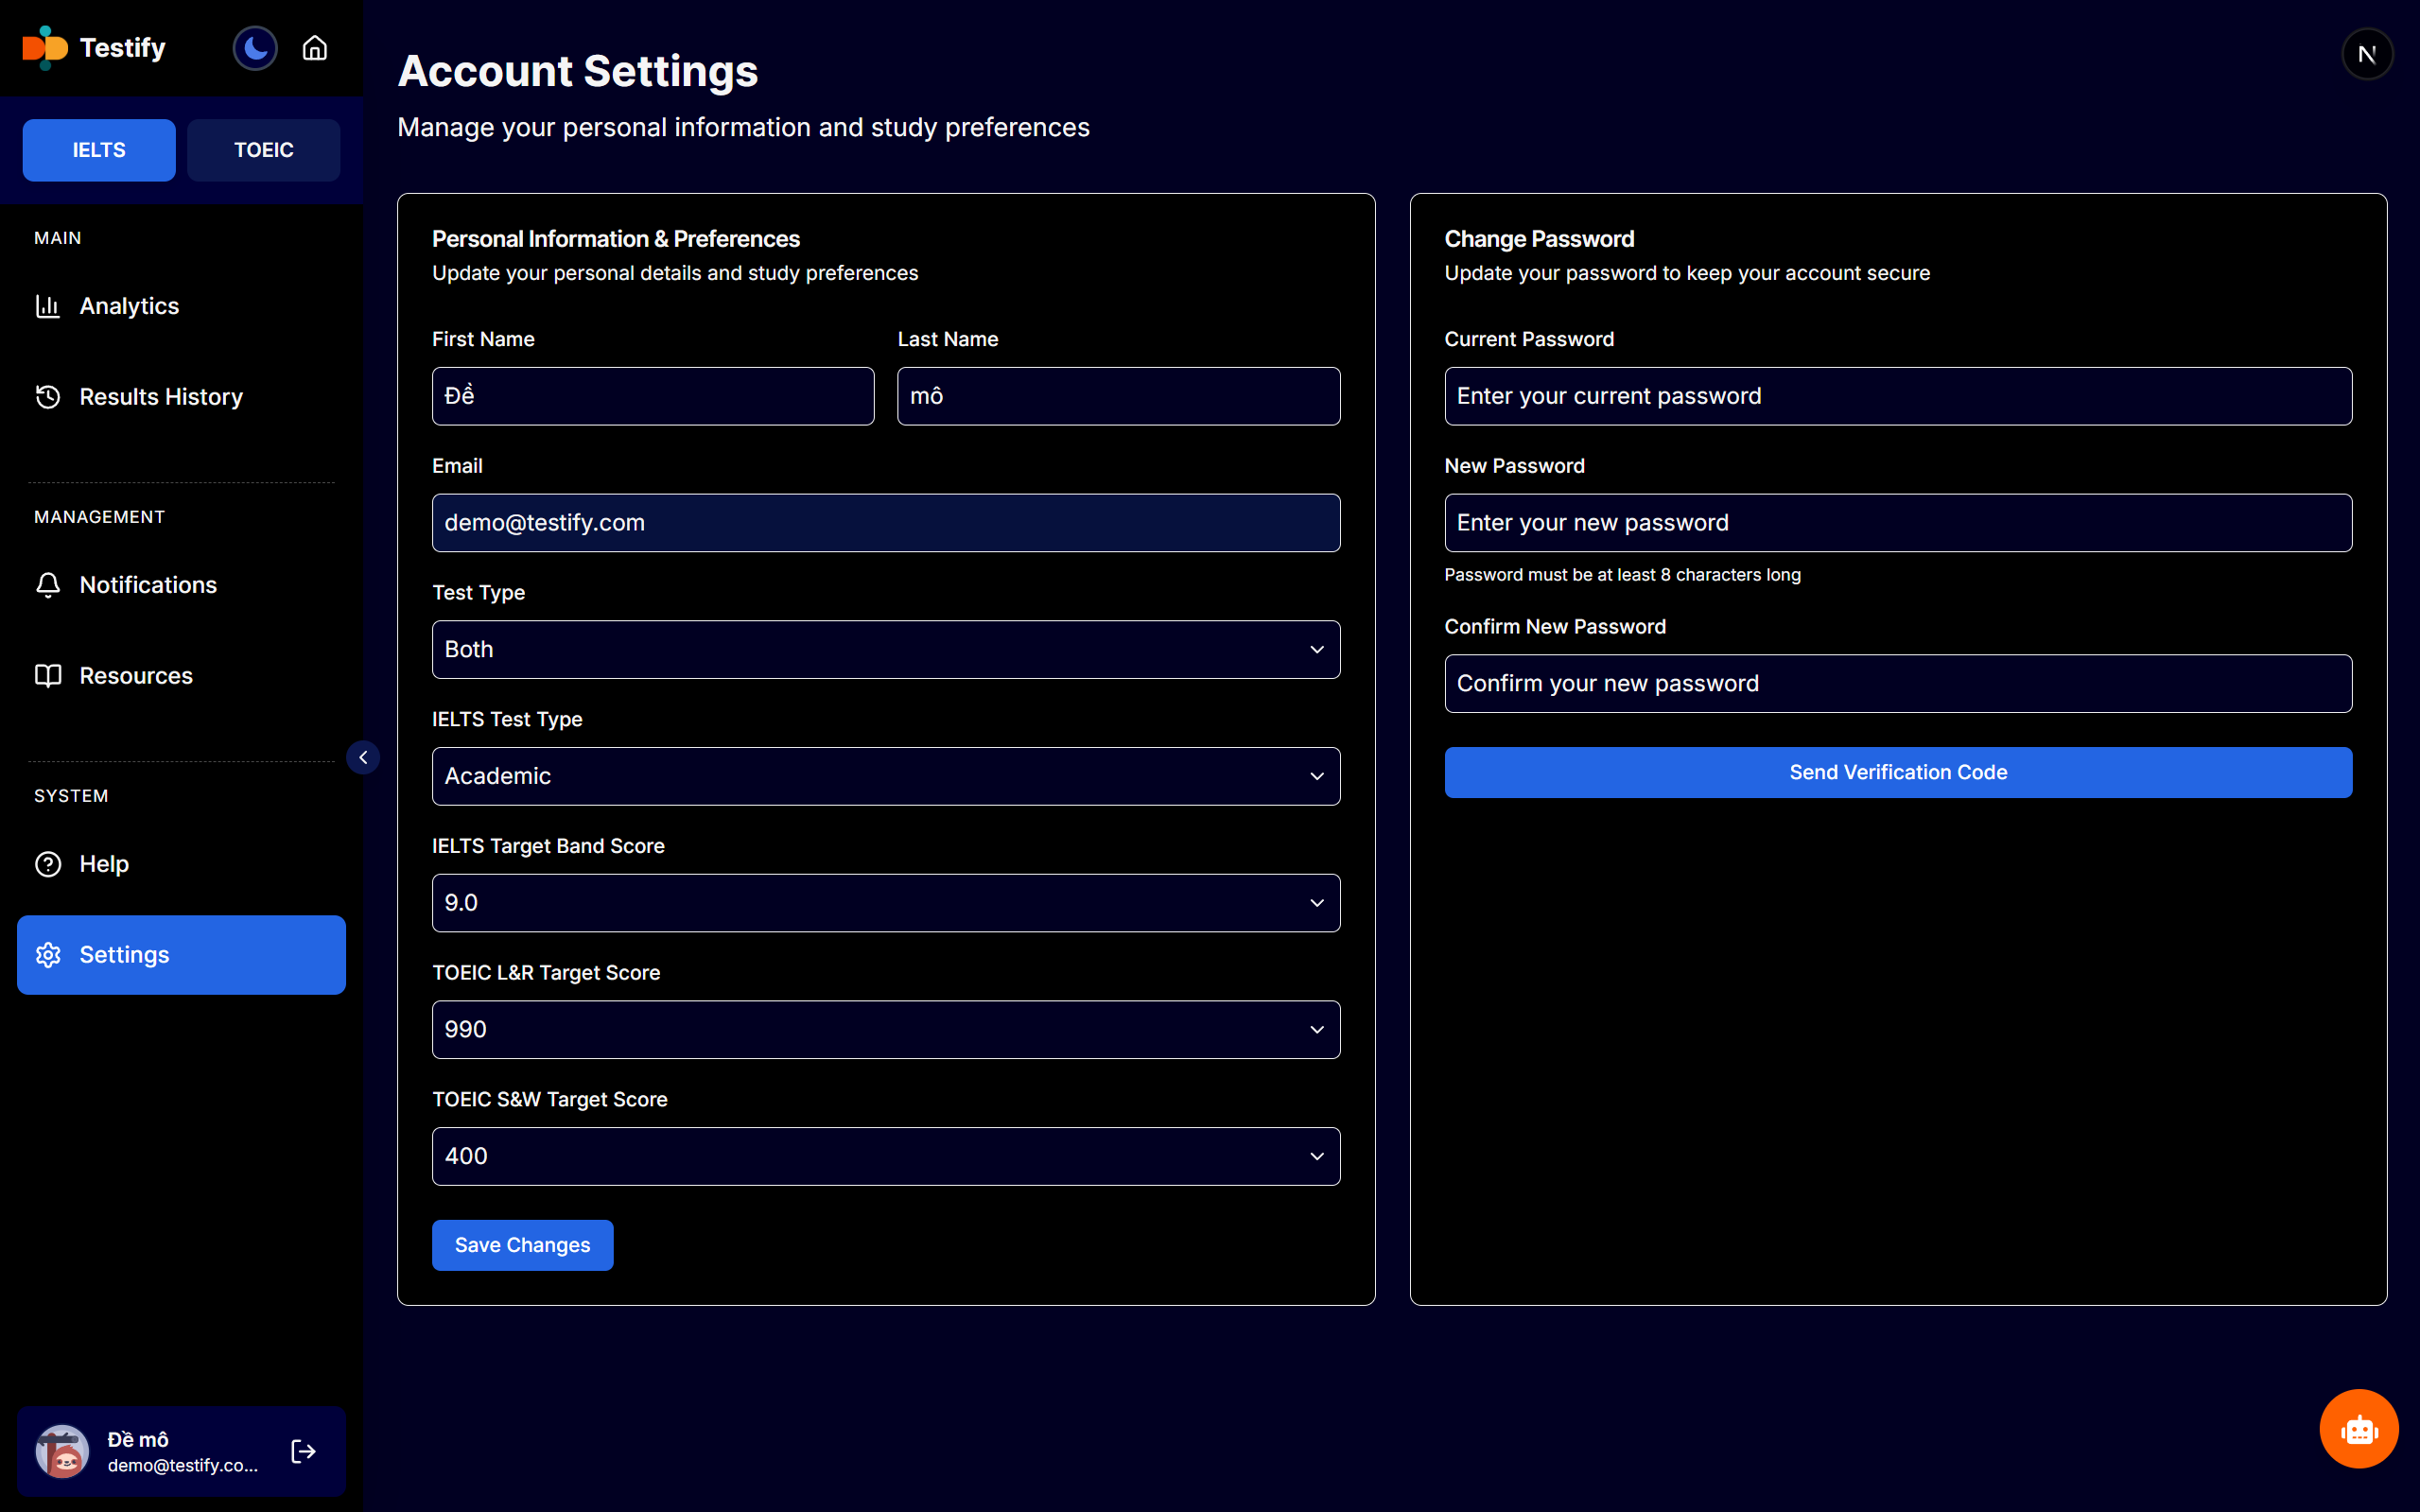
Task: Open the Help page
Action: (103, 864)
